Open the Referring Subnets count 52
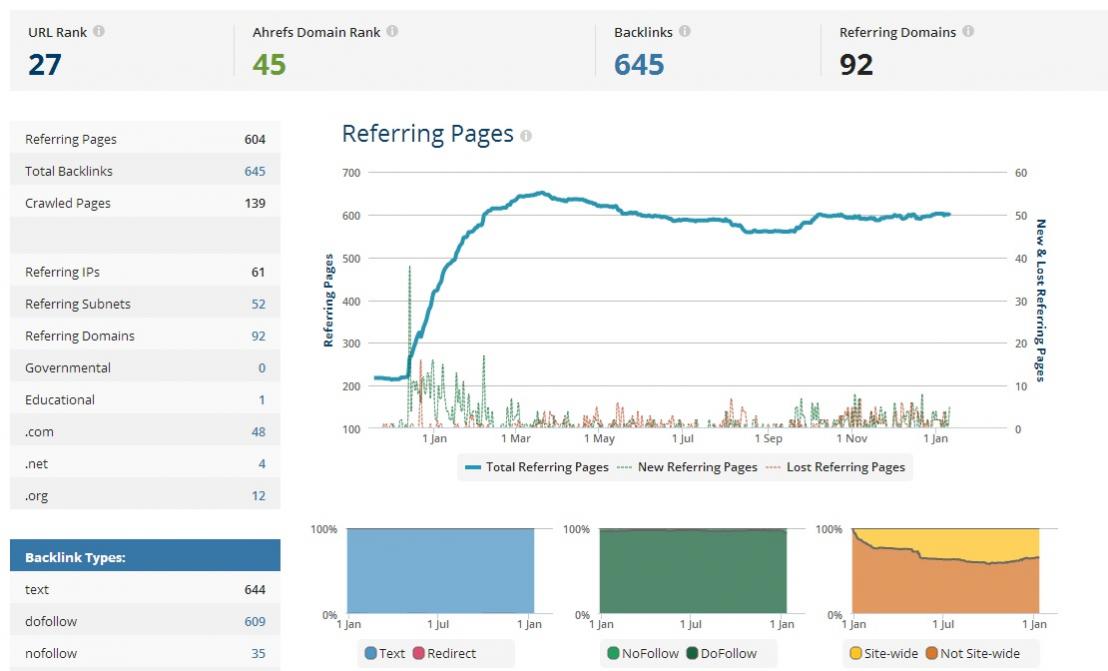The image size is (1108, 671). coord(258,304)
